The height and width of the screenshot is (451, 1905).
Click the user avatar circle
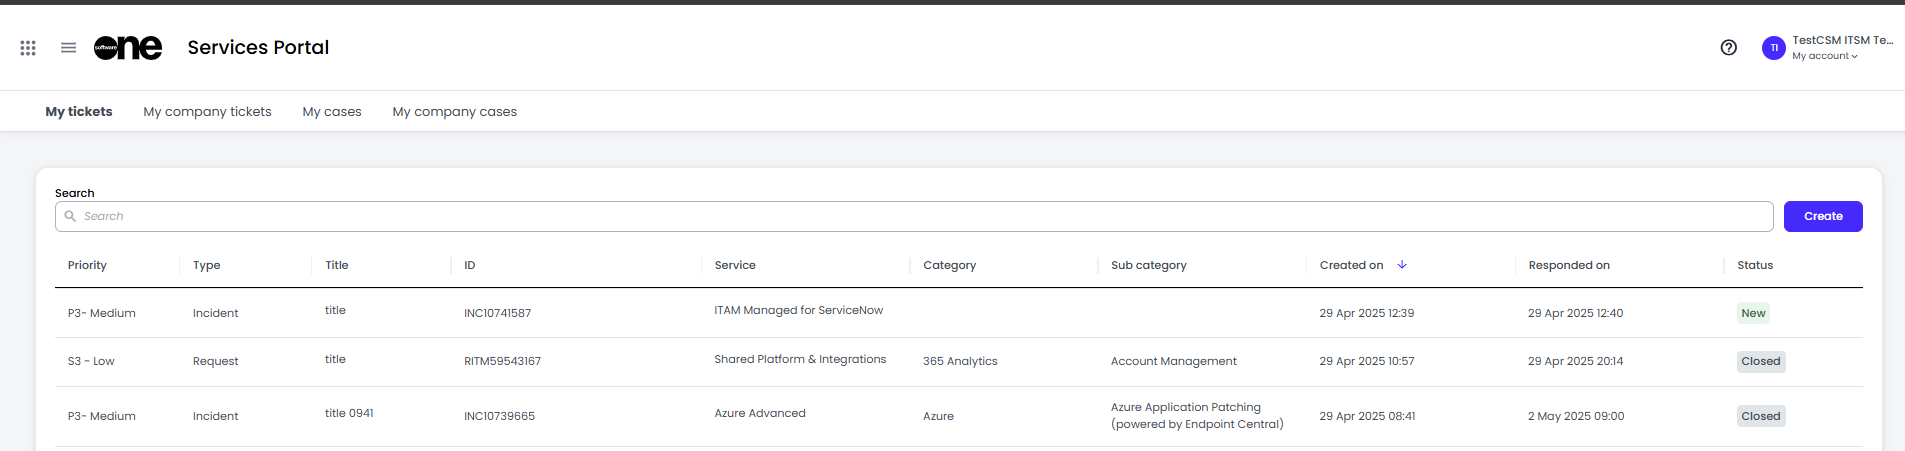[x=1773, y=48]
